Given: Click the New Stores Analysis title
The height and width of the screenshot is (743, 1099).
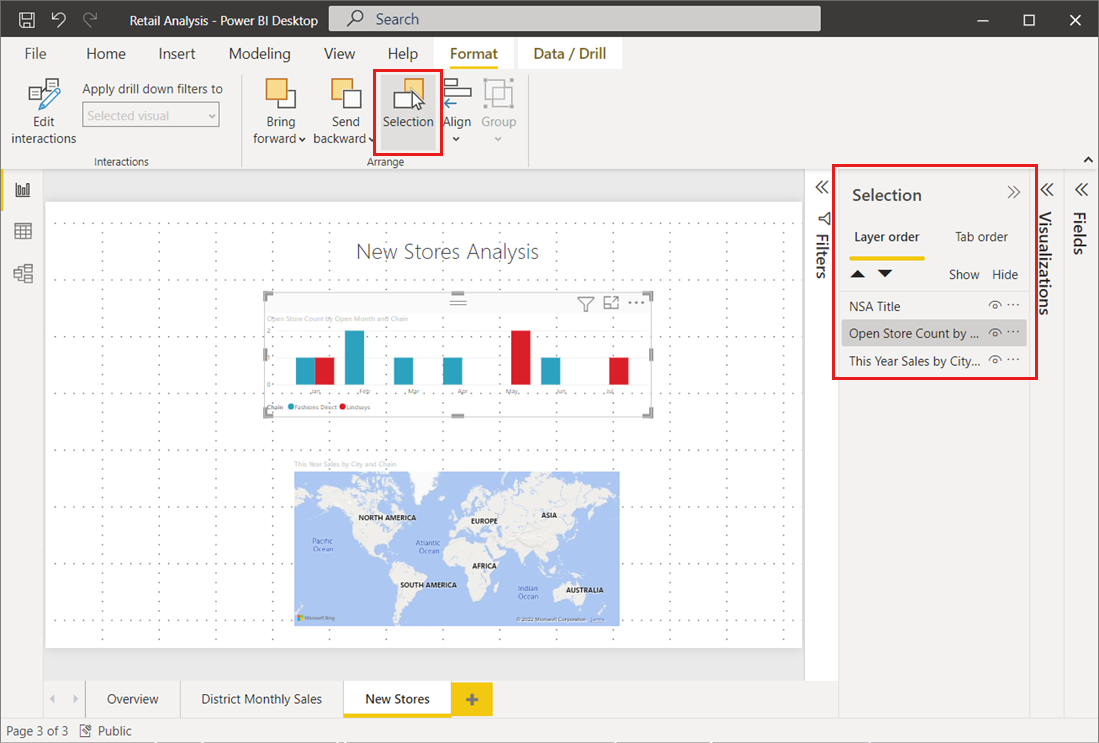Looking at the screenshot, I should (x=447, y=252).
